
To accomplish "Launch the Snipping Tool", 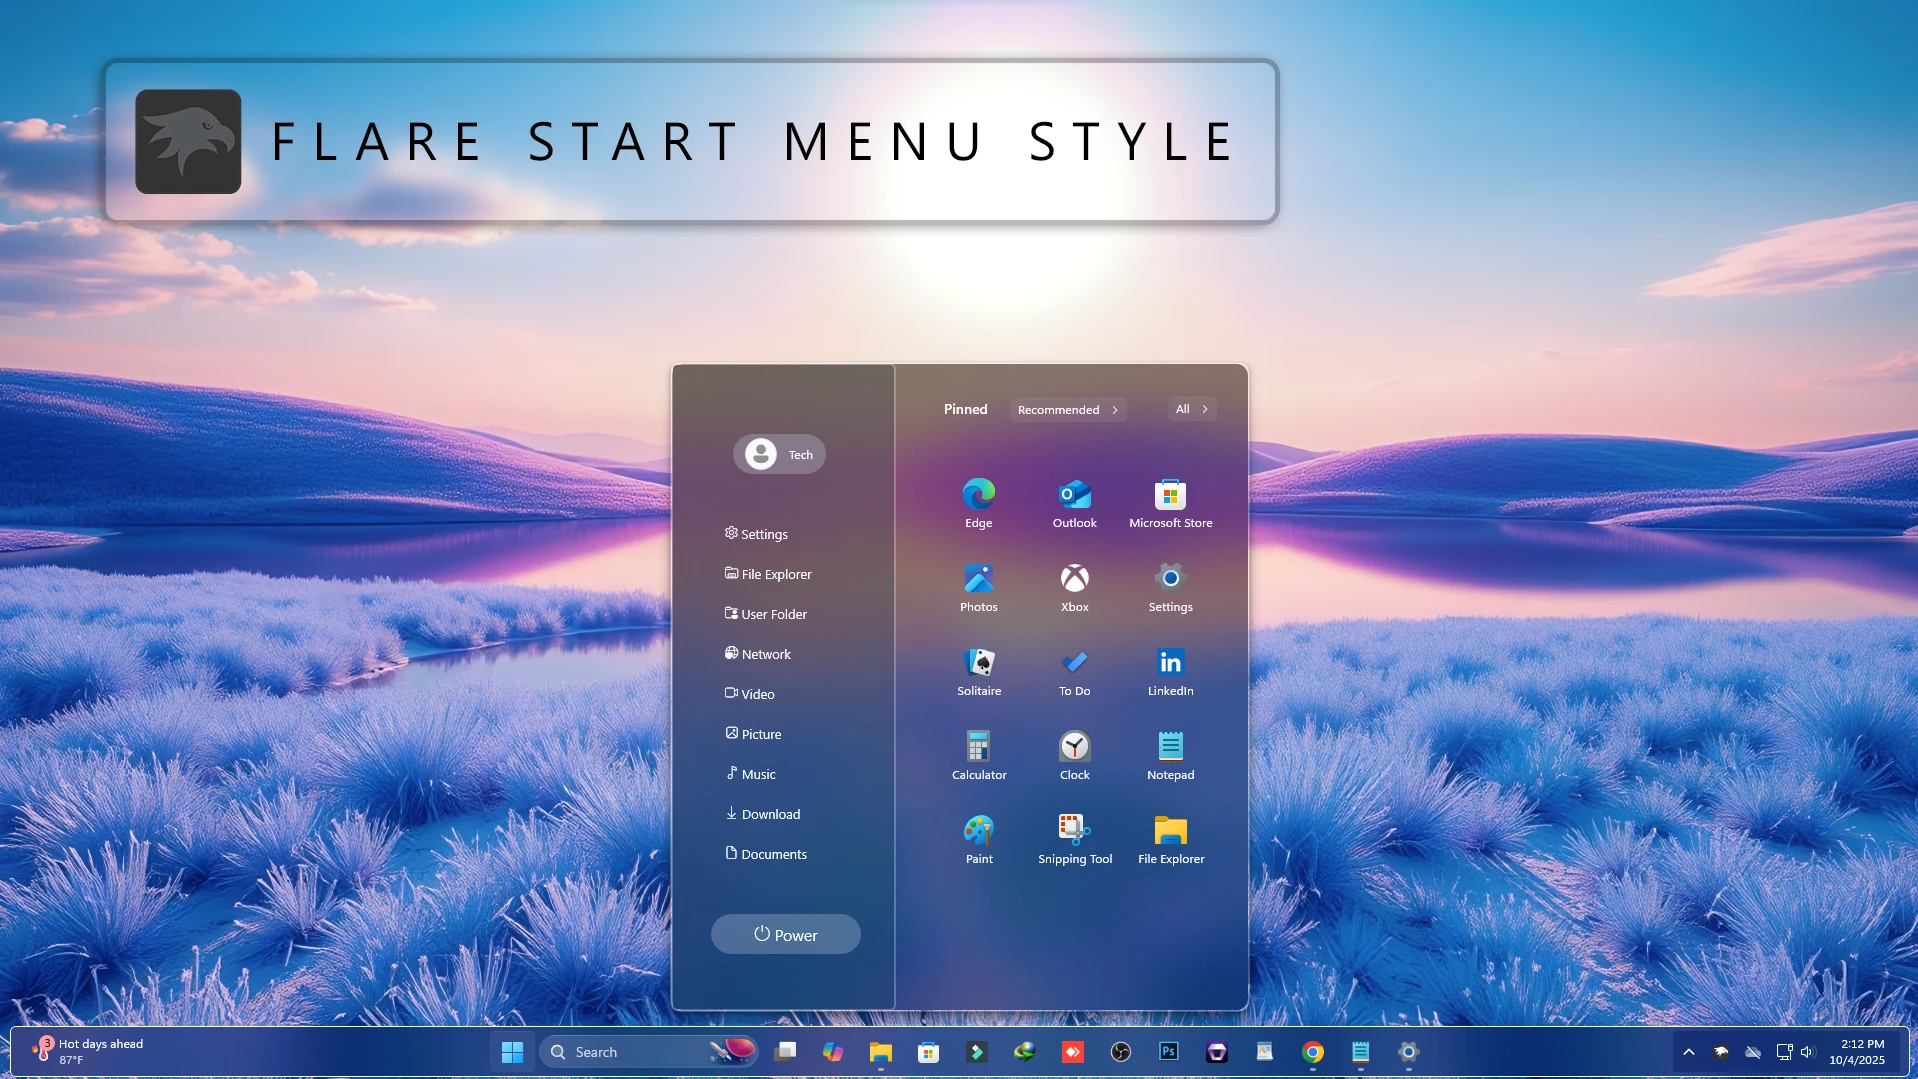I will (x=1074, y=838).
